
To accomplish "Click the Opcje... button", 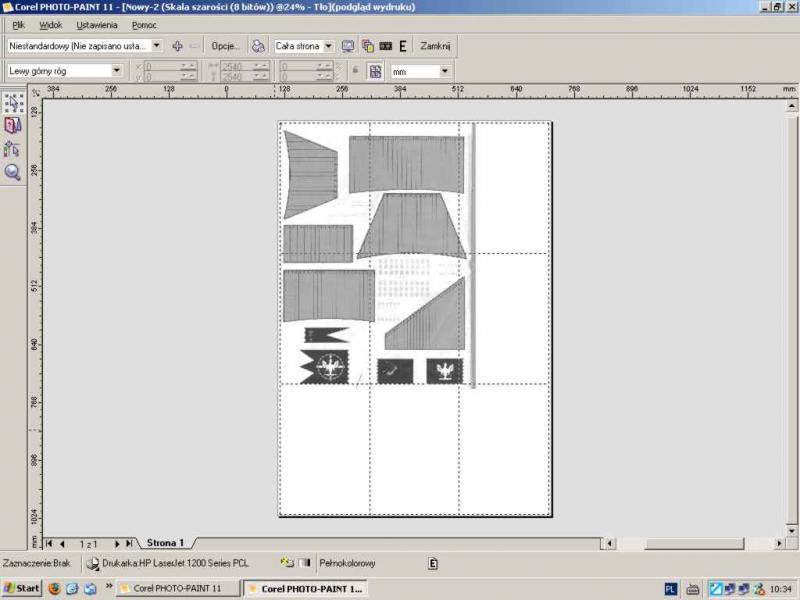I will (225, 46).
